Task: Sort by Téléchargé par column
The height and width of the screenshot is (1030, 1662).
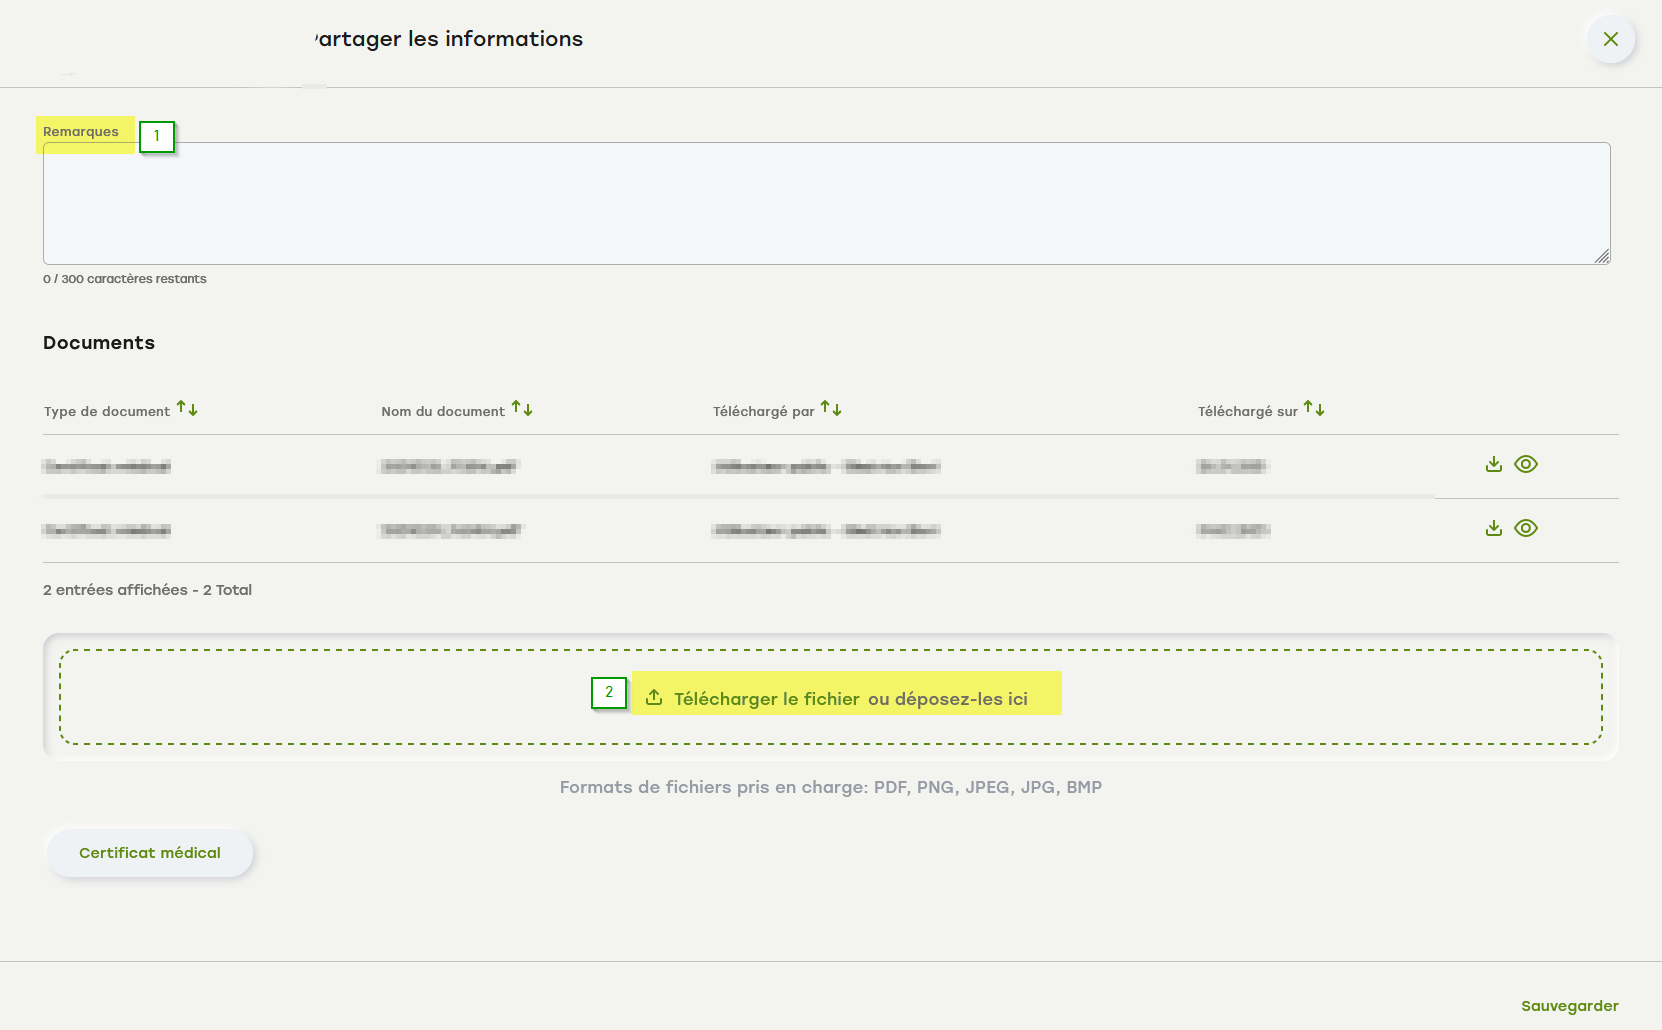Action: [831, 409]
